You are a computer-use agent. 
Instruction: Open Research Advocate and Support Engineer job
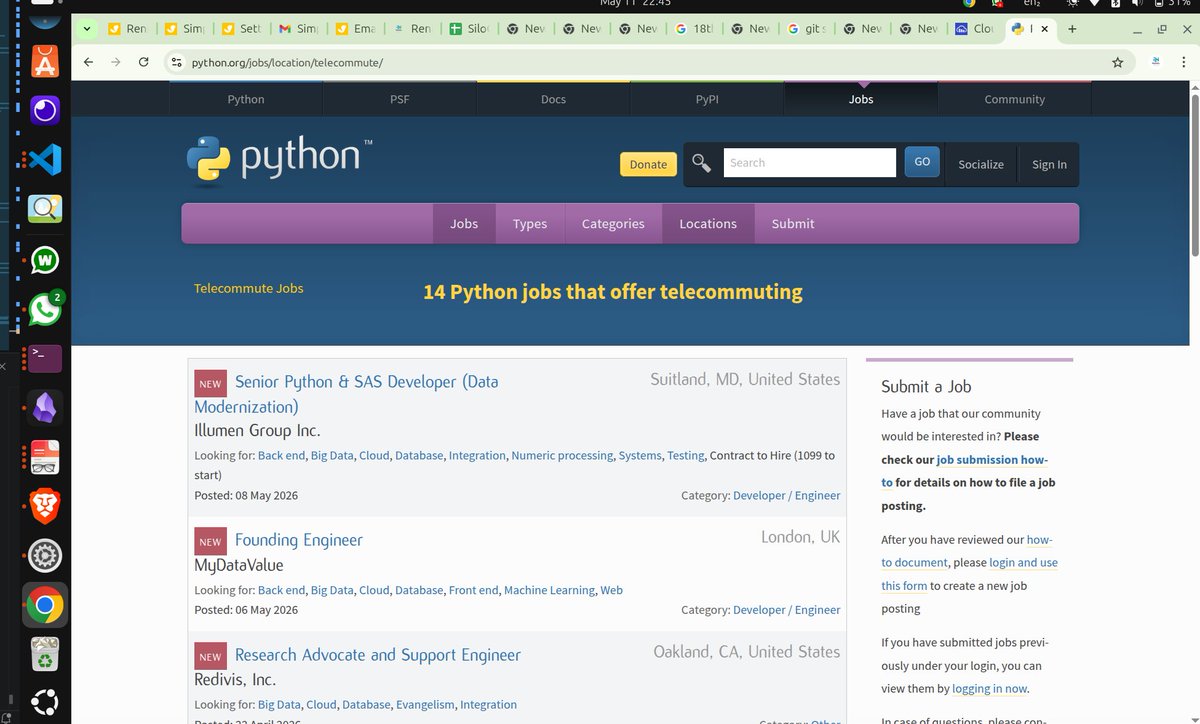pyautogui.click(x=378, y=655)
